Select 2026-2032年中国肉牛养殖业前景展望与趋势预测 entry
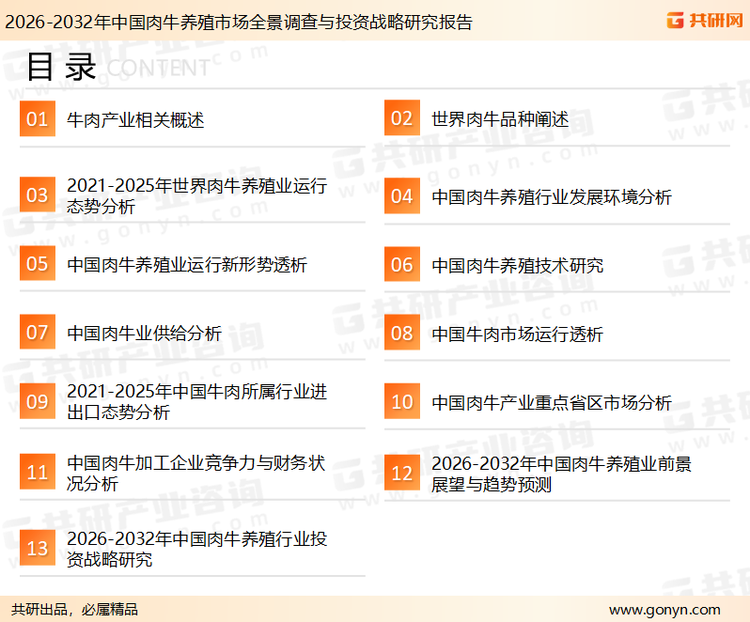Image resolution: width=750 pixels, height=622 pixels. click(x=562, y=474)
